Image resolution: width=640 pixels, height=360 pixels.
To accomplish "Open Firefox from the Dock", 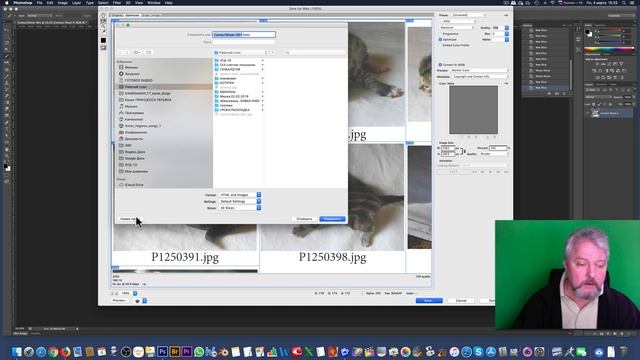I will (65, 351).
